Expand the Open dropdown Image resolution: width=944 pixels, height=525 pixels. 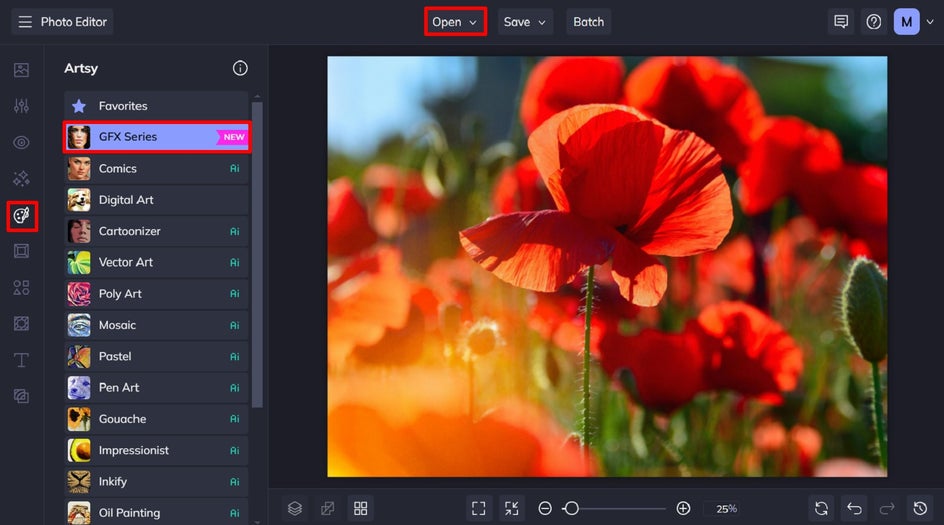click(455, 22)
